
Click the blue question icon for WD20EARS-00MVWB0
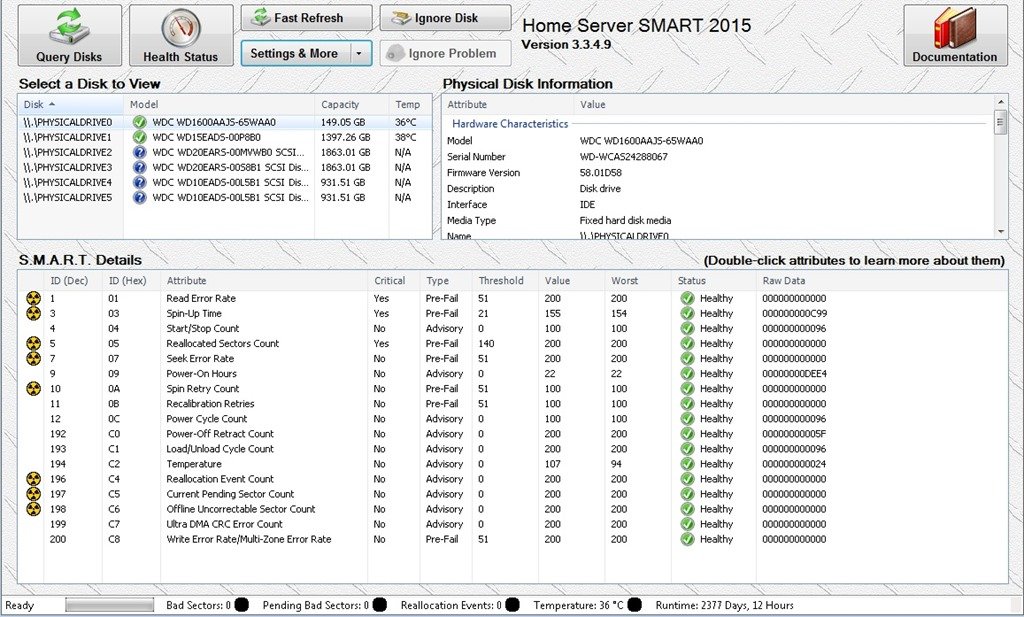tap(139, 152)
